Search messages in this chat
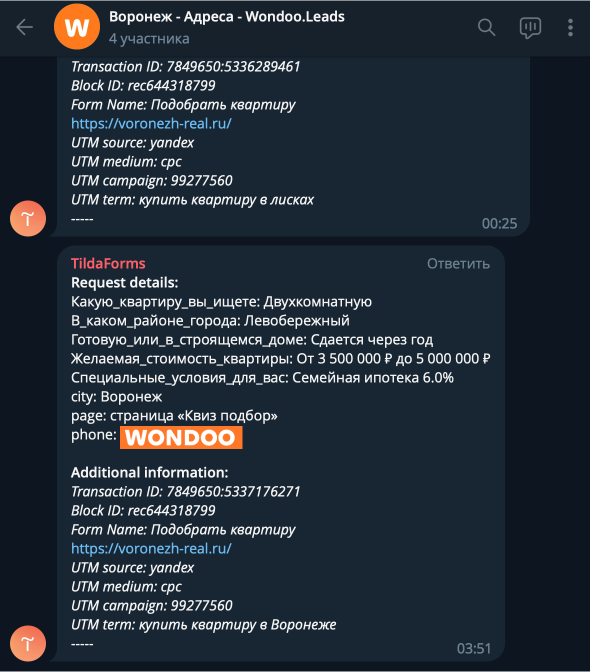The width and height of the screenshot is (590, 672). coord(486,27)
